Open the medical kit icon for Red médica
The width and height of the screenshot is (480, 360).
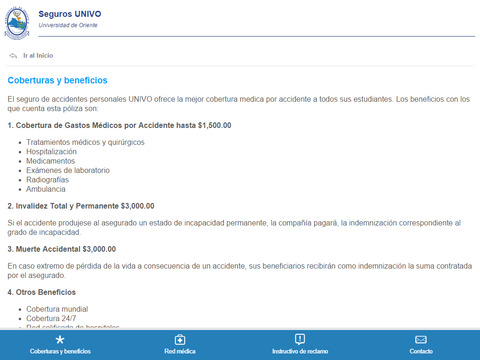(x=180, y=340)
